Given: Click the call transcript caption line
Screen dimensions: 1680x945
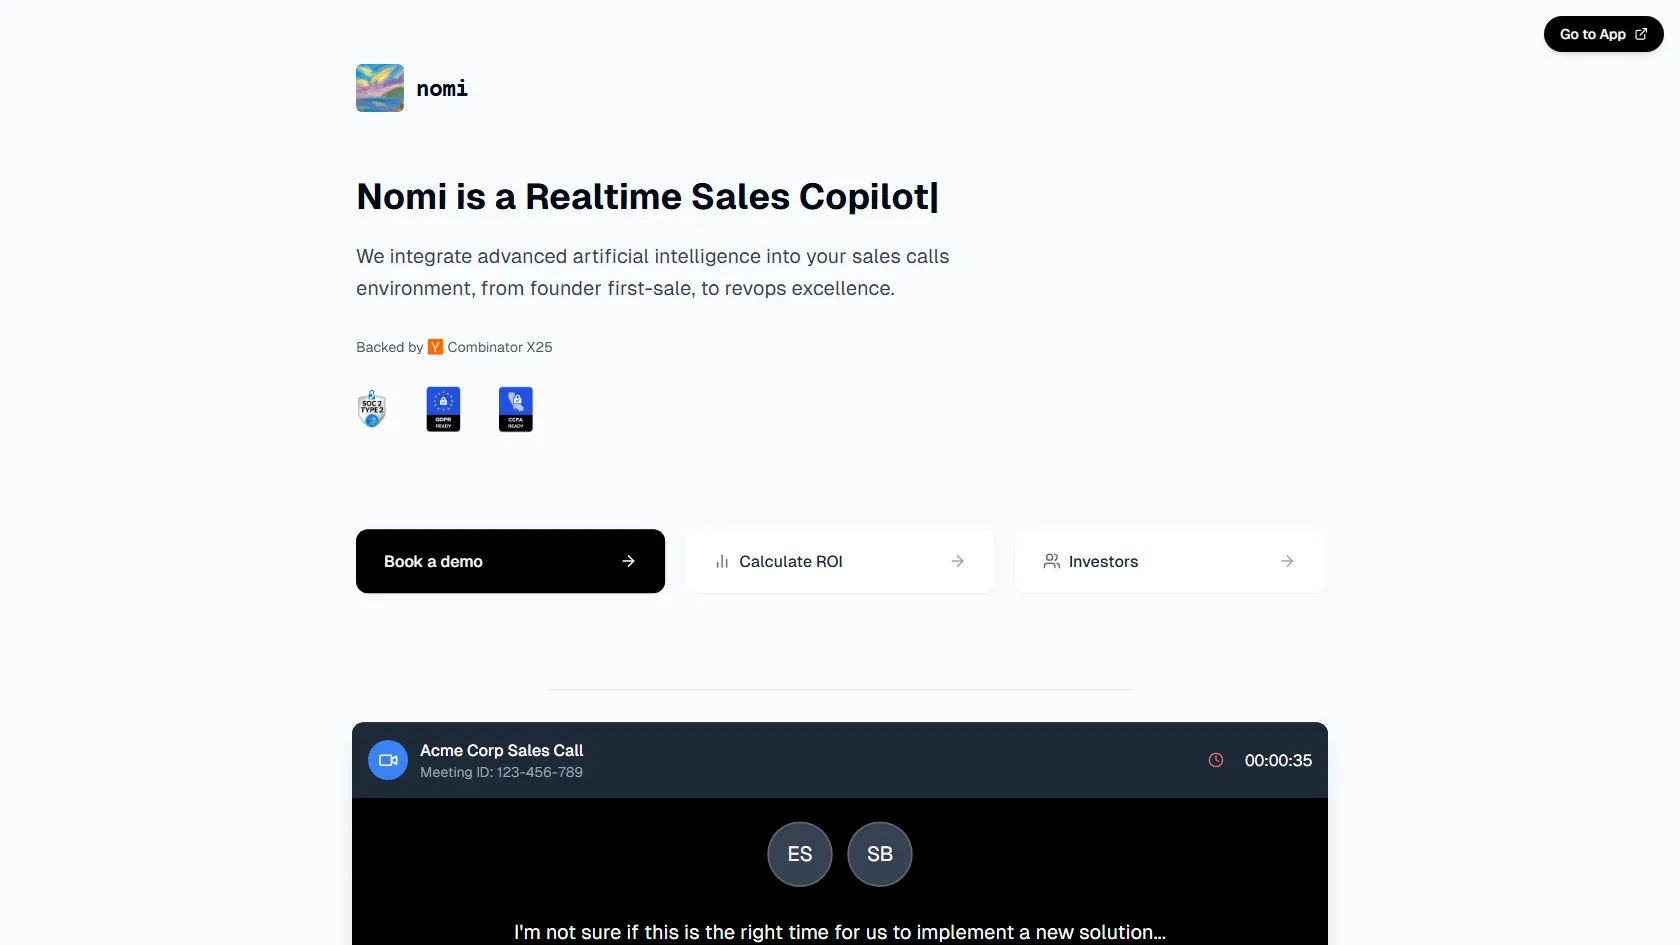Looking at the screenshot, I should 840,932.
